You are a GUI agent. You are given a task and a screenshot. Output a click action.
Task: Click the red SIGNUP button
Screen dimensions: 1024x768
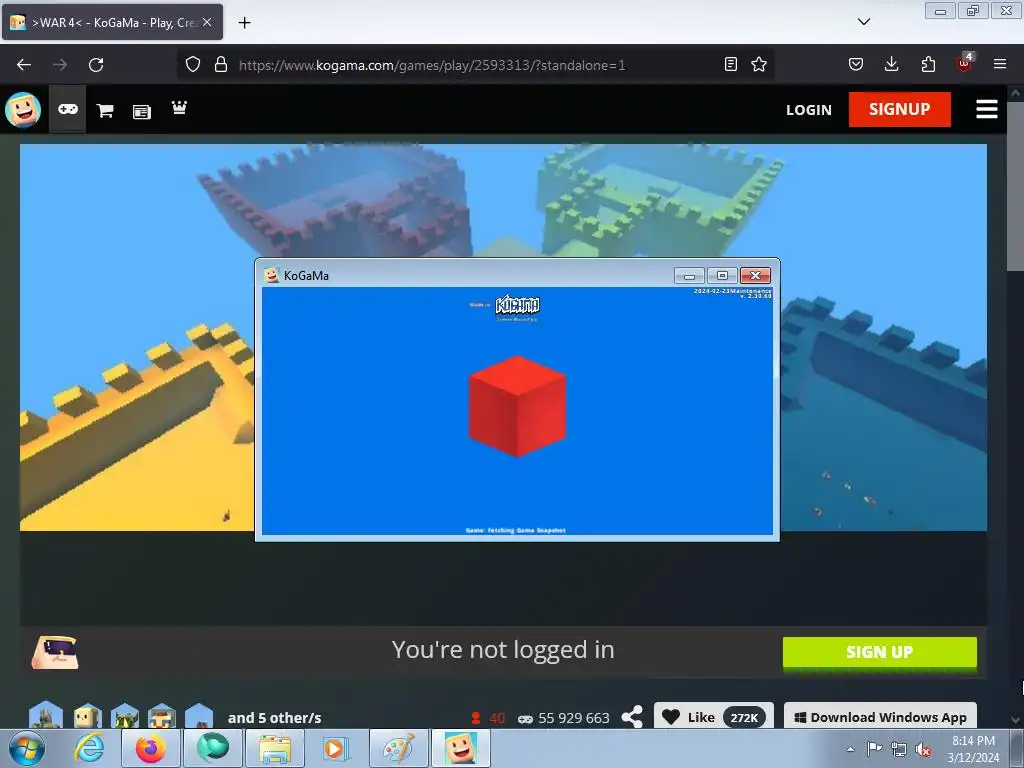pos(899,109)
